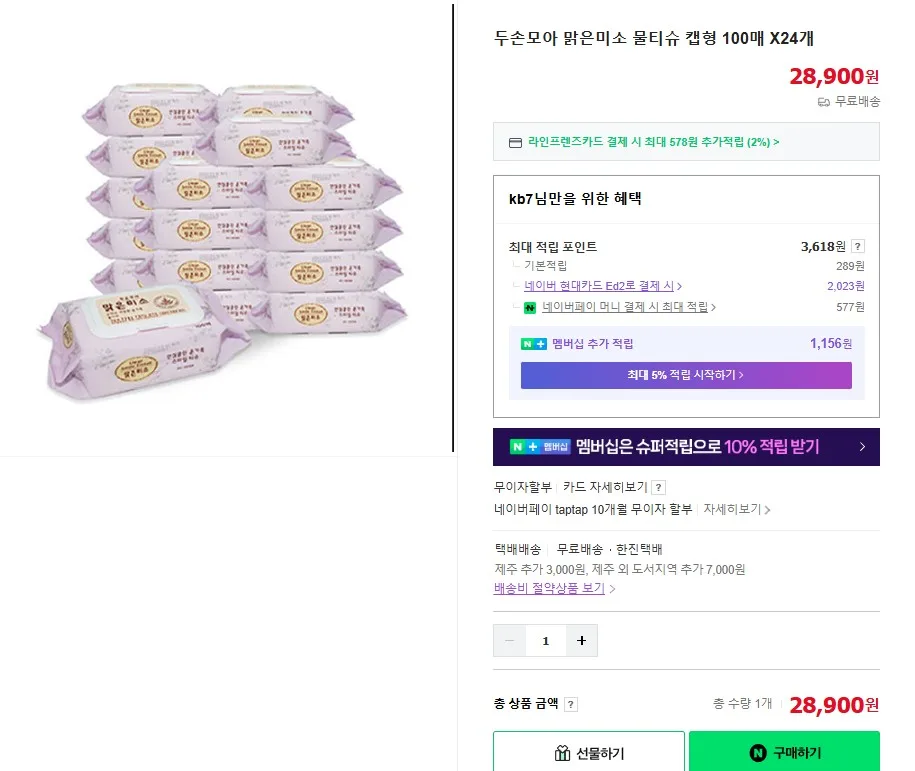
Task: Click the gift box icon on 선물하기
Action: 562,753
